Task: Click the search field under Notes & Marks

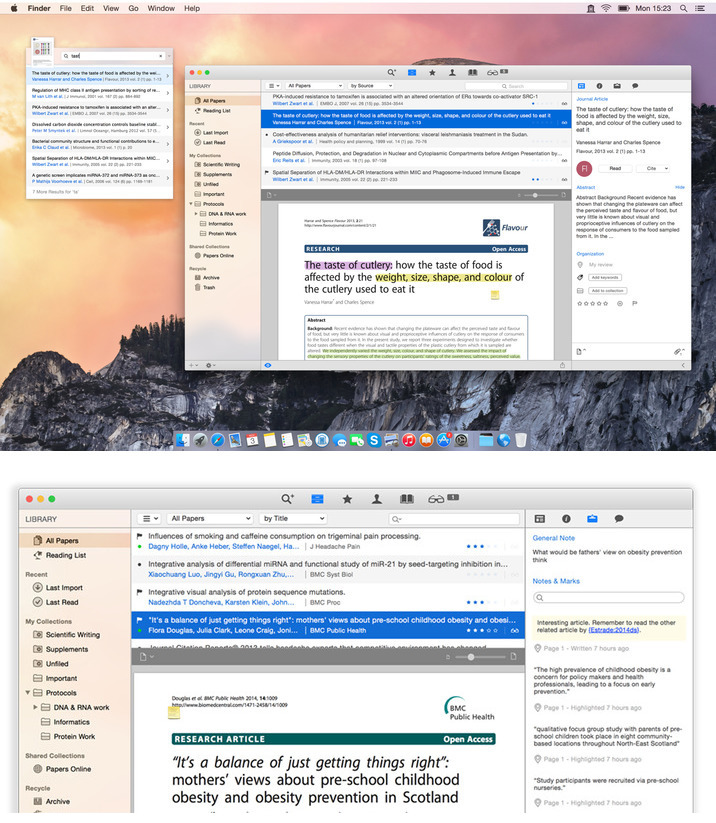Action: (x=608, y=597)
